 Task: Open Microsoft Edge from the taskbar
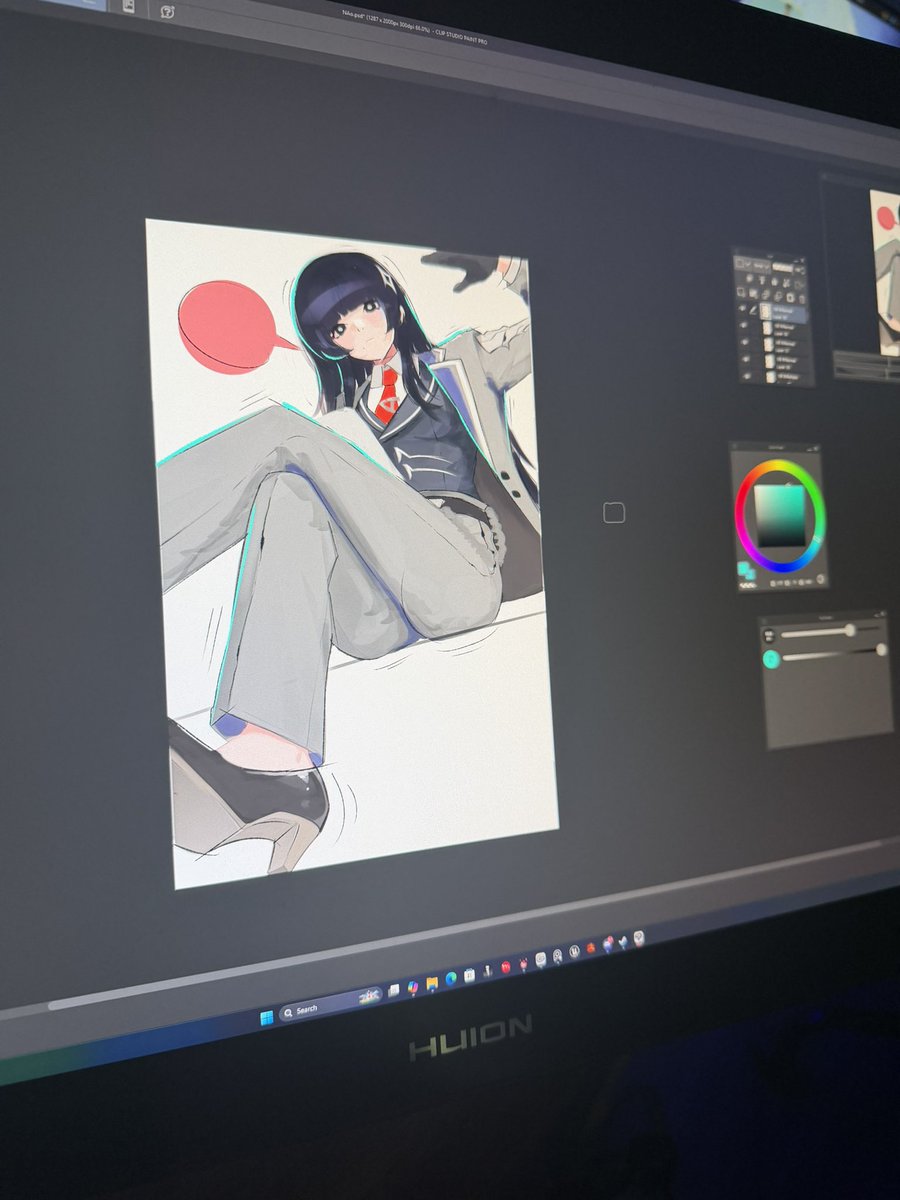(x=451, y=978)
